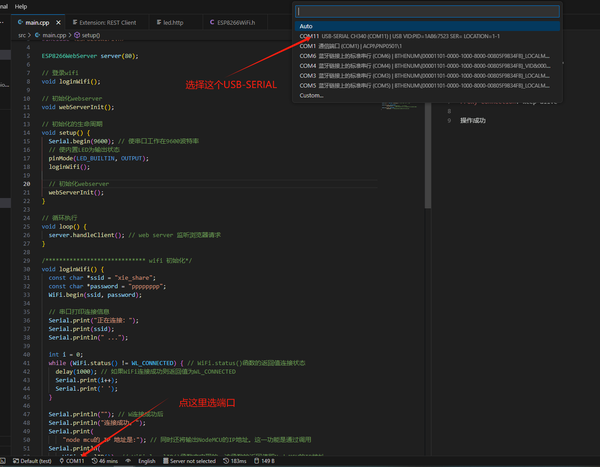Pick the COM3 Bluetooth serial port
This screenshot has height=467, width=600.
click(x=427, y=76)
